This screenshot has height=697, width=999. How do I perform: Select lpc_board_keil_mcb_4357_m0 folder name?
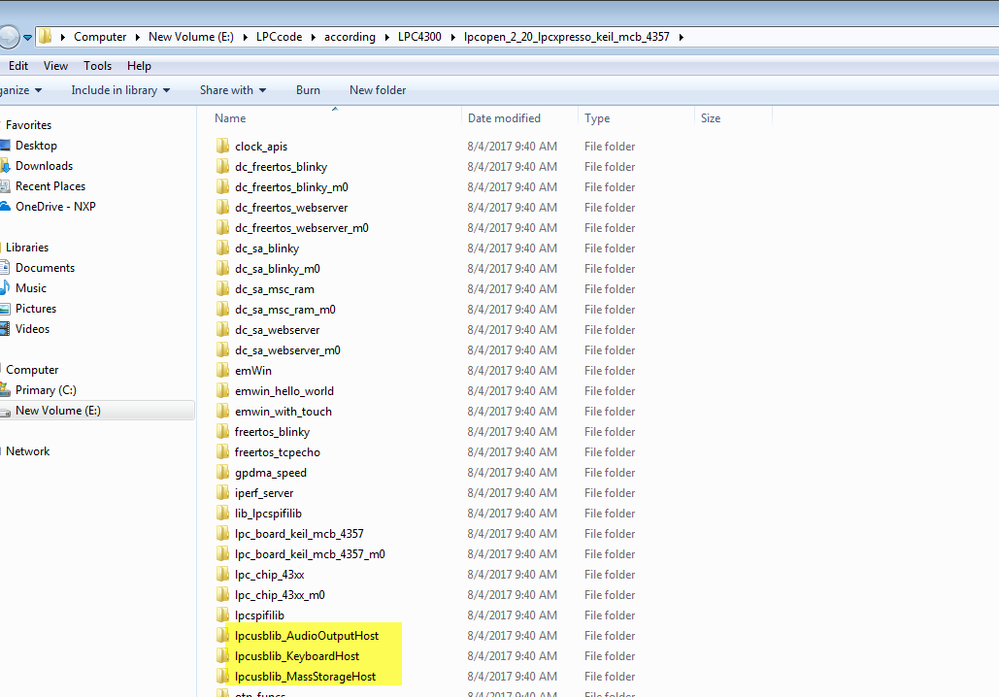coord(310,554)
